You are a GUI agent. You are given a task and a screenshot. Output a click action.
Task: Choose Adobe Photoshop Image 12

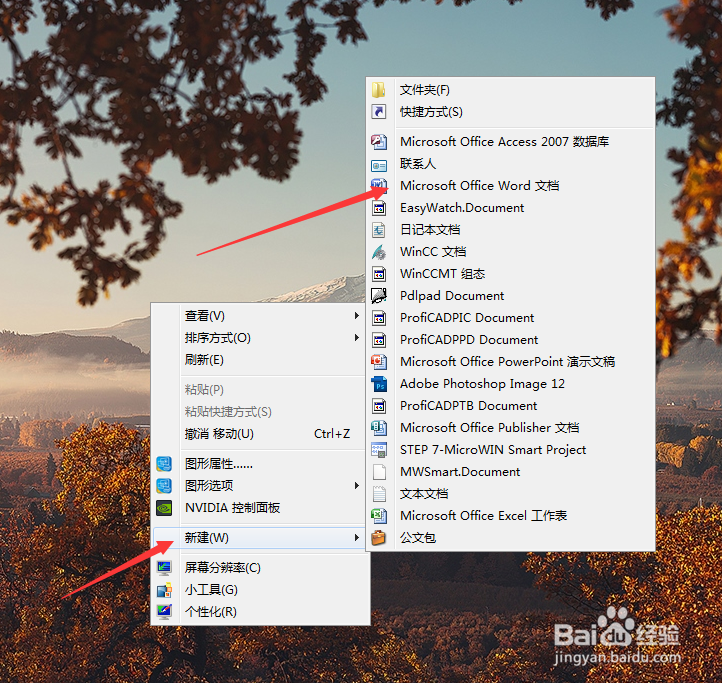pyautogui.click(x=510, y=384)
